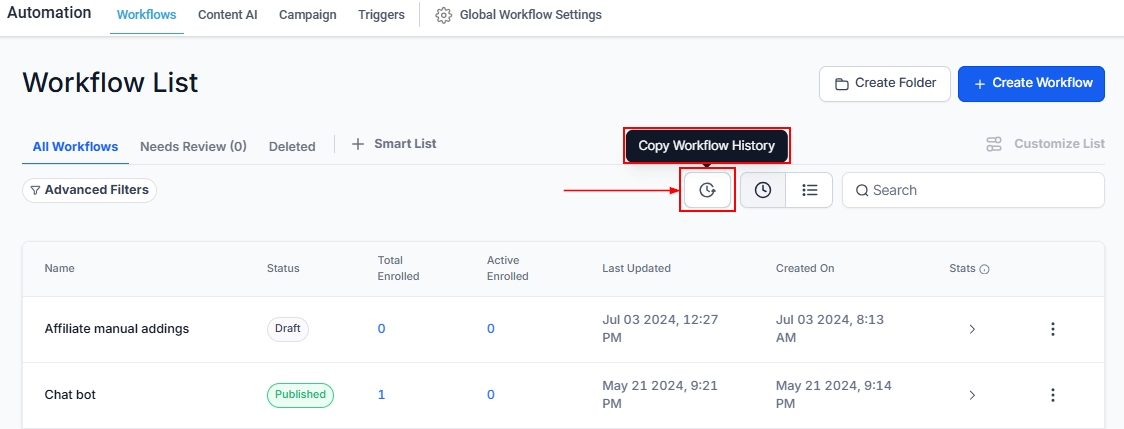
Task: Go to the Triggers tab
Action: pyautogui.click(x=381, y=15)
